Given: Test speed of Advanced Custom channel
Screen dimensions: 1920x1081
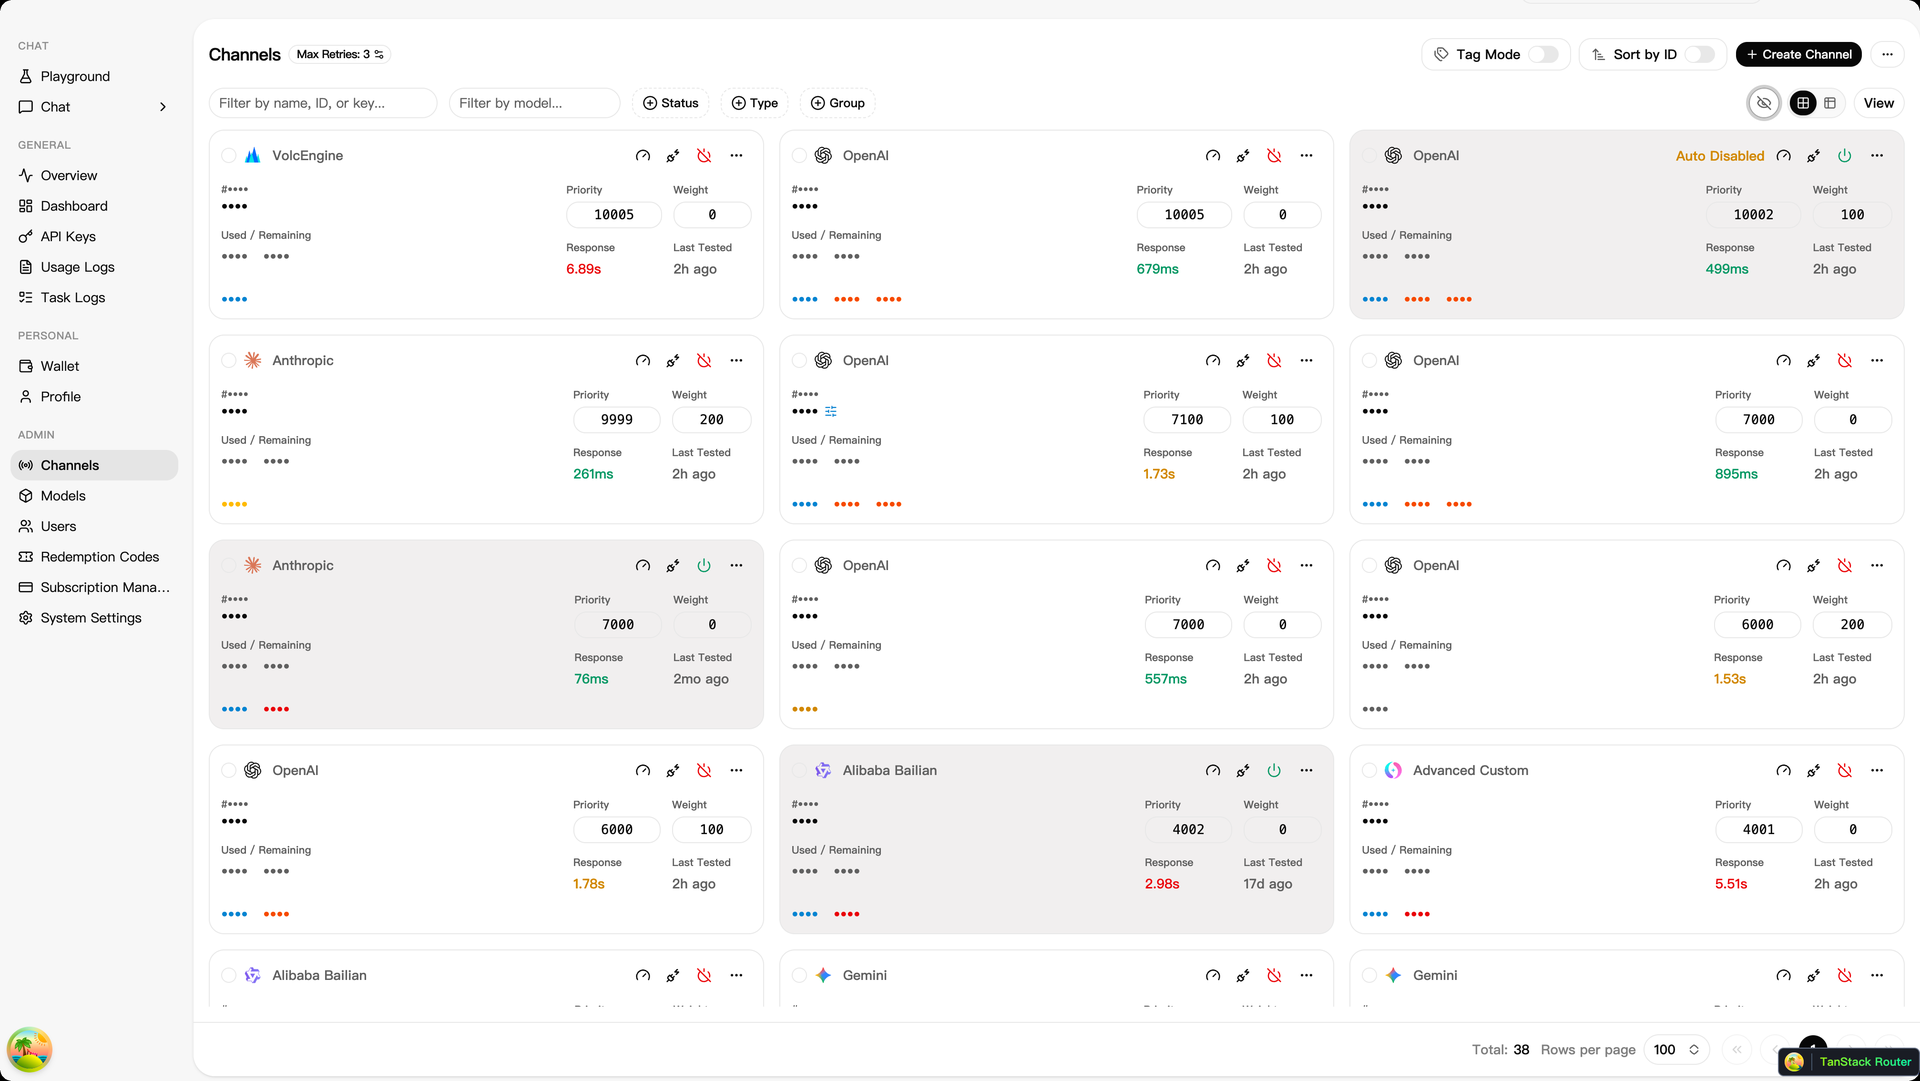Looking at the screenshot, I should click(x=1783, y=771).
